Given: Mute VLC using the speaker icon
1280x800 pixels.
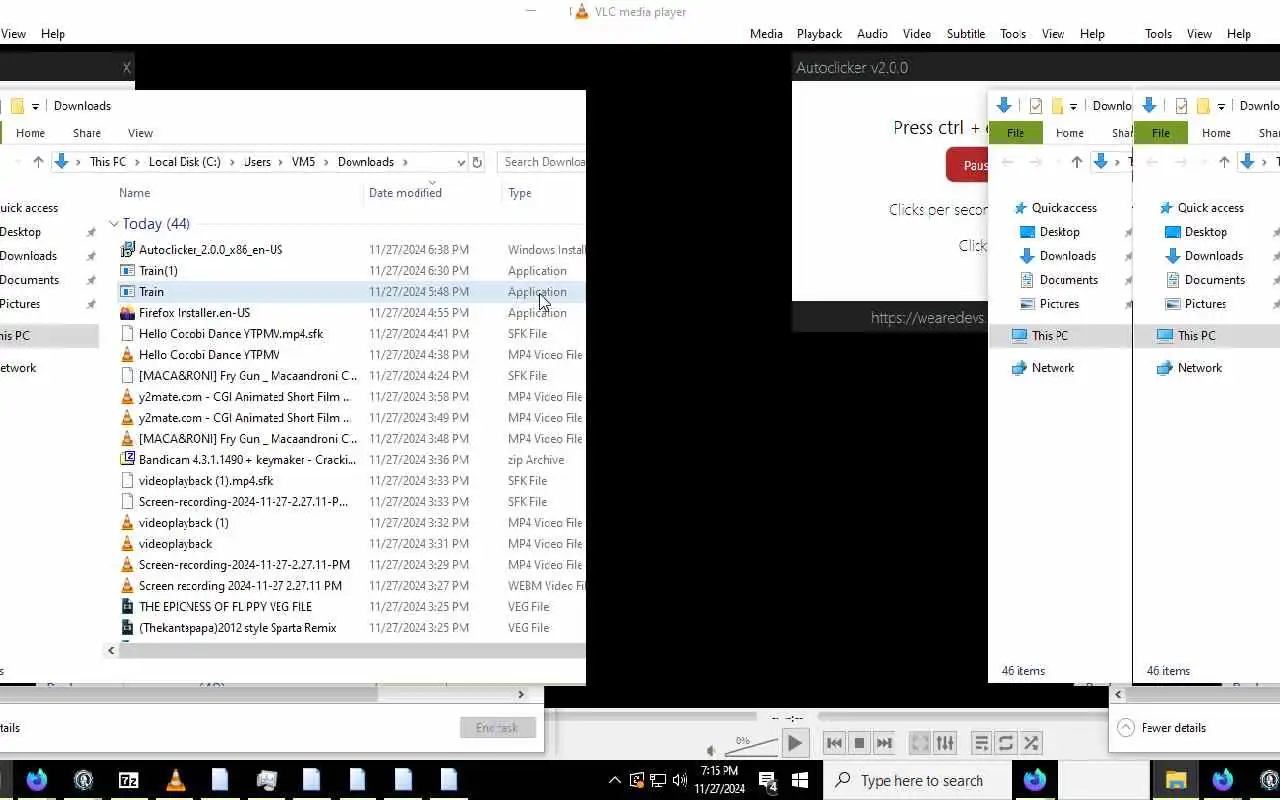Looking at the screenshot, I should click(x=711, y=750).
